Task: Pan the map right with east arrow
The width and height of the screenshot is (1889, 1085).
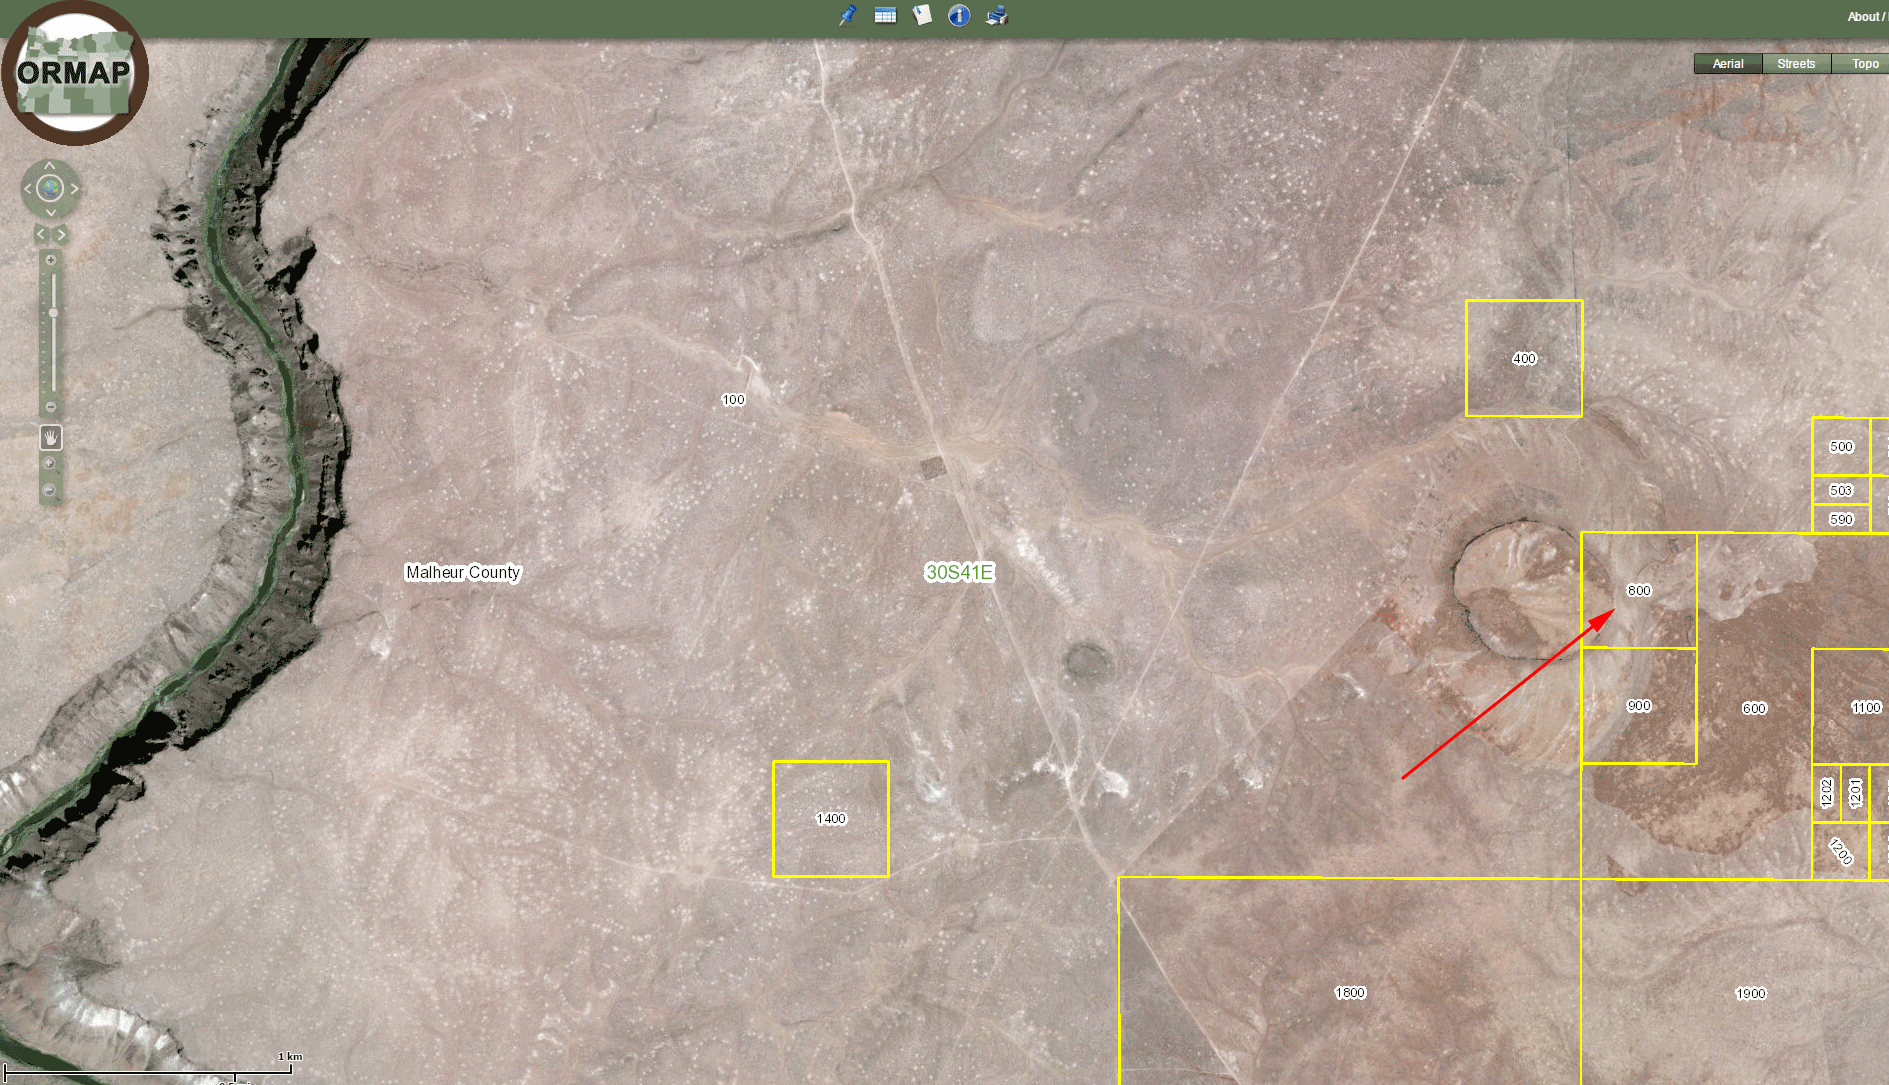Action: (74, 188)
